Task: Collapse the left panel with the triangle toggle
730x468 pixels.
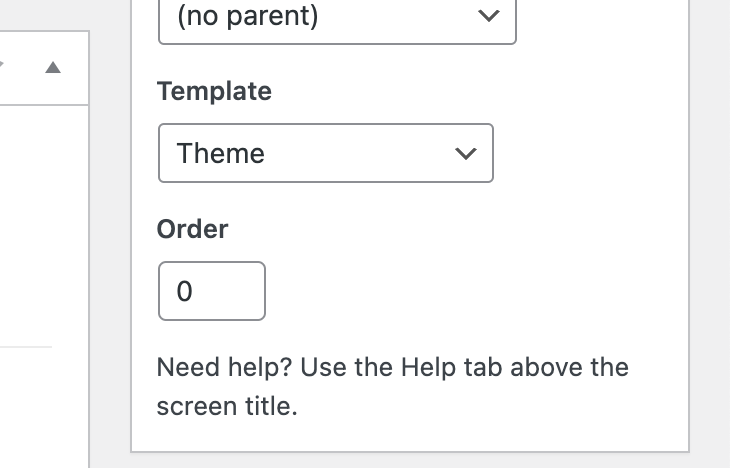Action: tap(54, 68)
